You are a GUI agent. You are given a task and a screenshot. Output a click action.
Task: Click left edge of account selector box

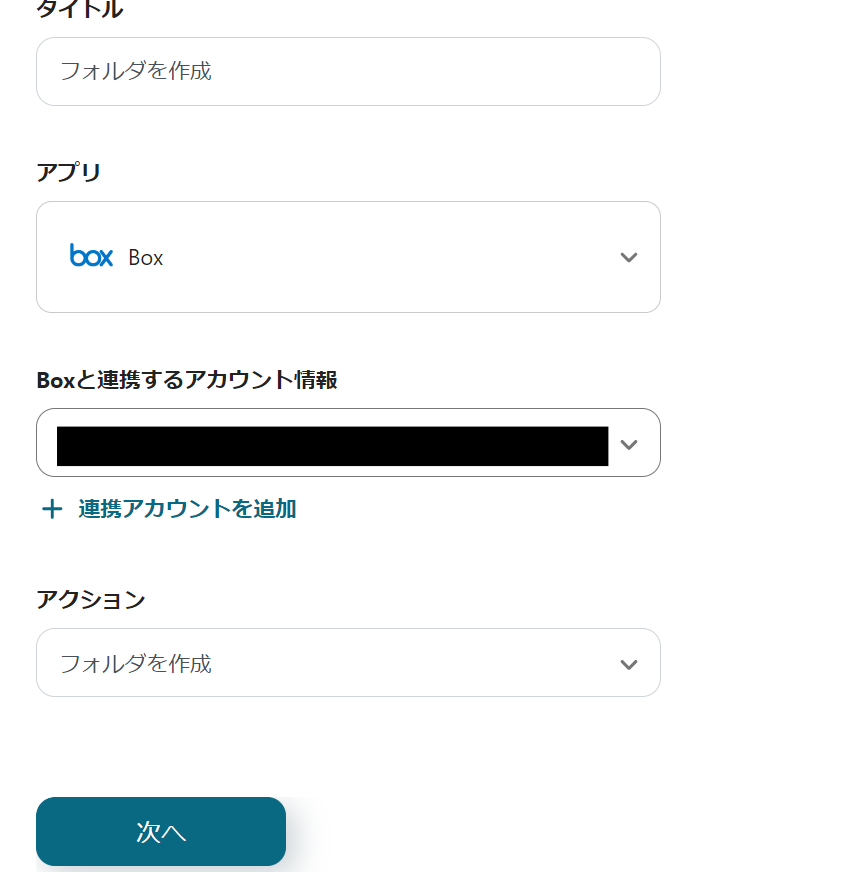pos(46,443)
